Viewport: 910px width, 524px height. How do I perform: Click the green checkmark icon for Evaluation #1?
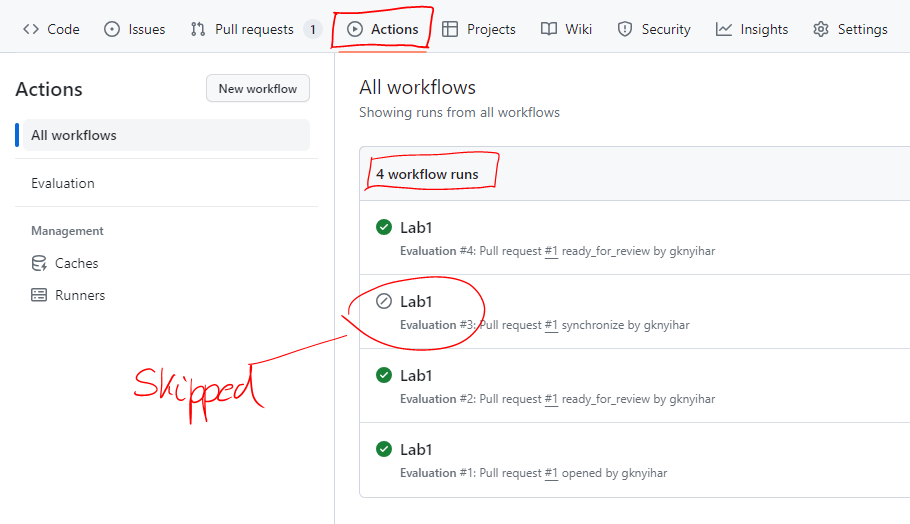(x=383, y=449)
